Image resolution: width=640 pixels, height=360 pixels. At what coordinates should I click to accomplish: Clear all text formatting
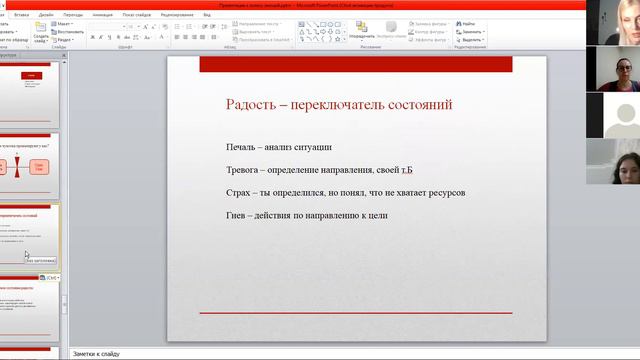tap(164, 27)
